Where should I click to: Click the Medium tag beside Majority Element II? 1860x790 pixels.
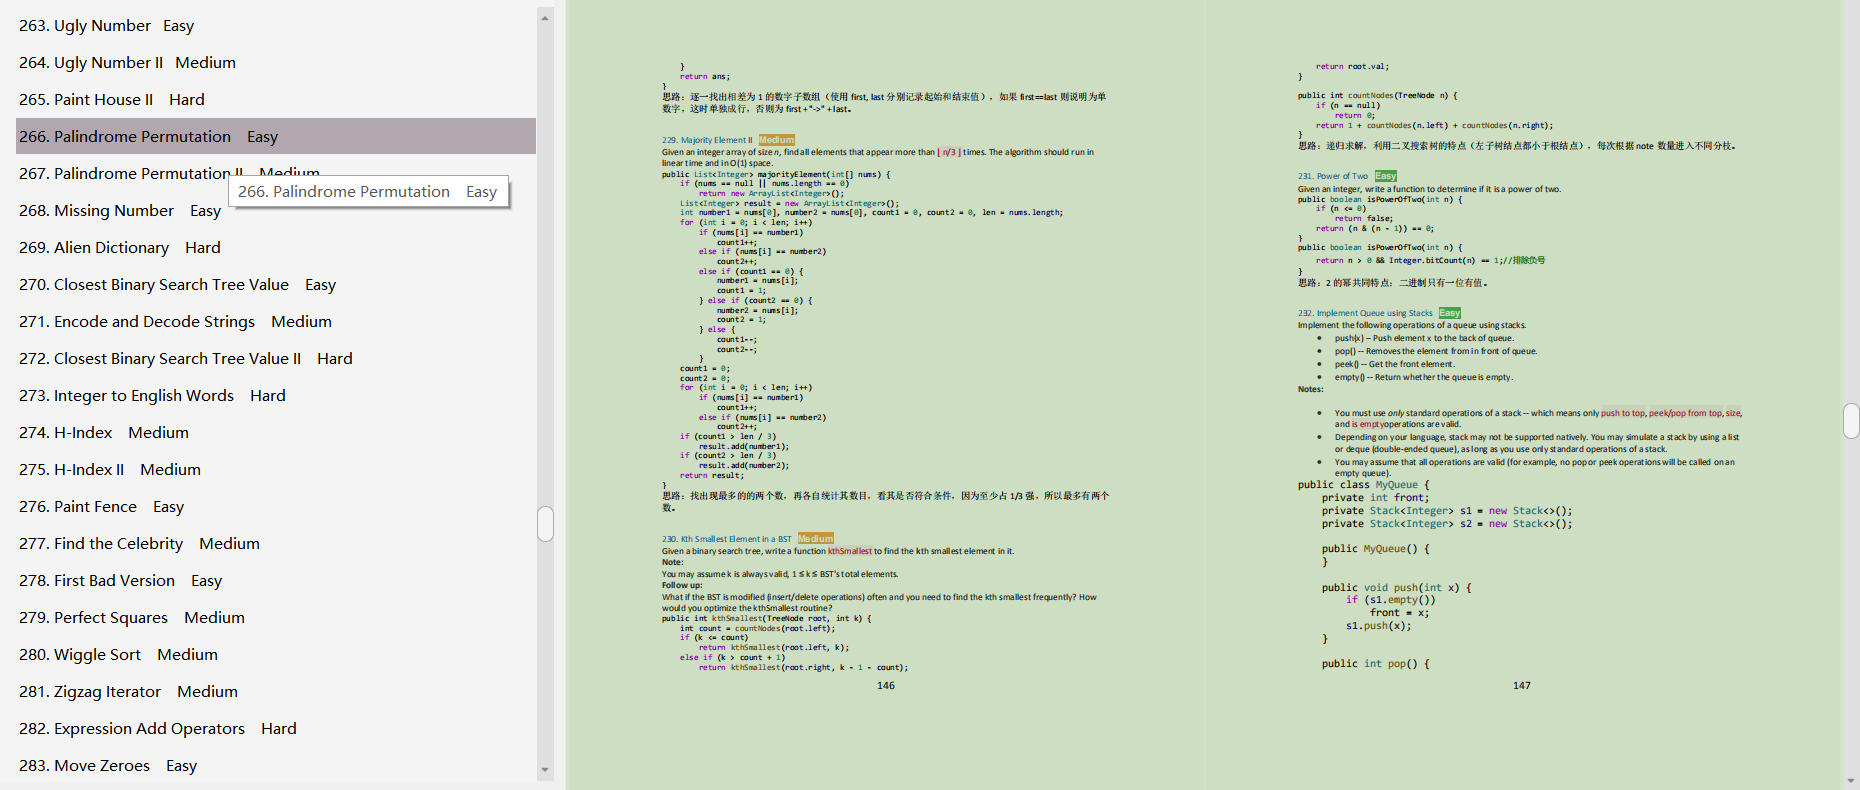(776, 140)
